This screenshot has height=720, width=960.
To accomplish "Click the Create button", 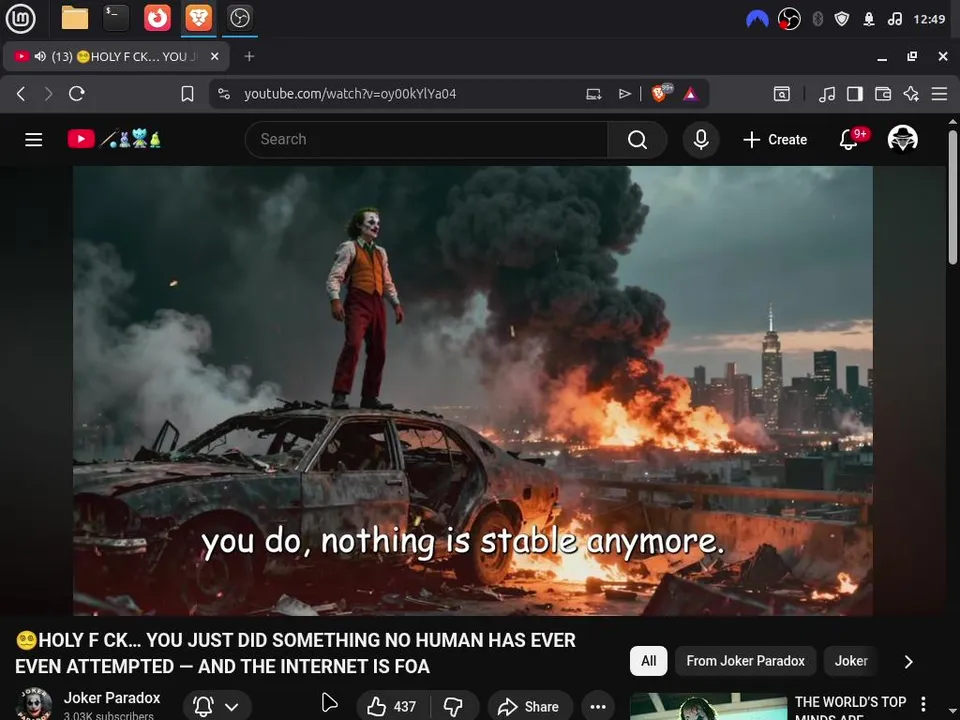I will [775, 140].
